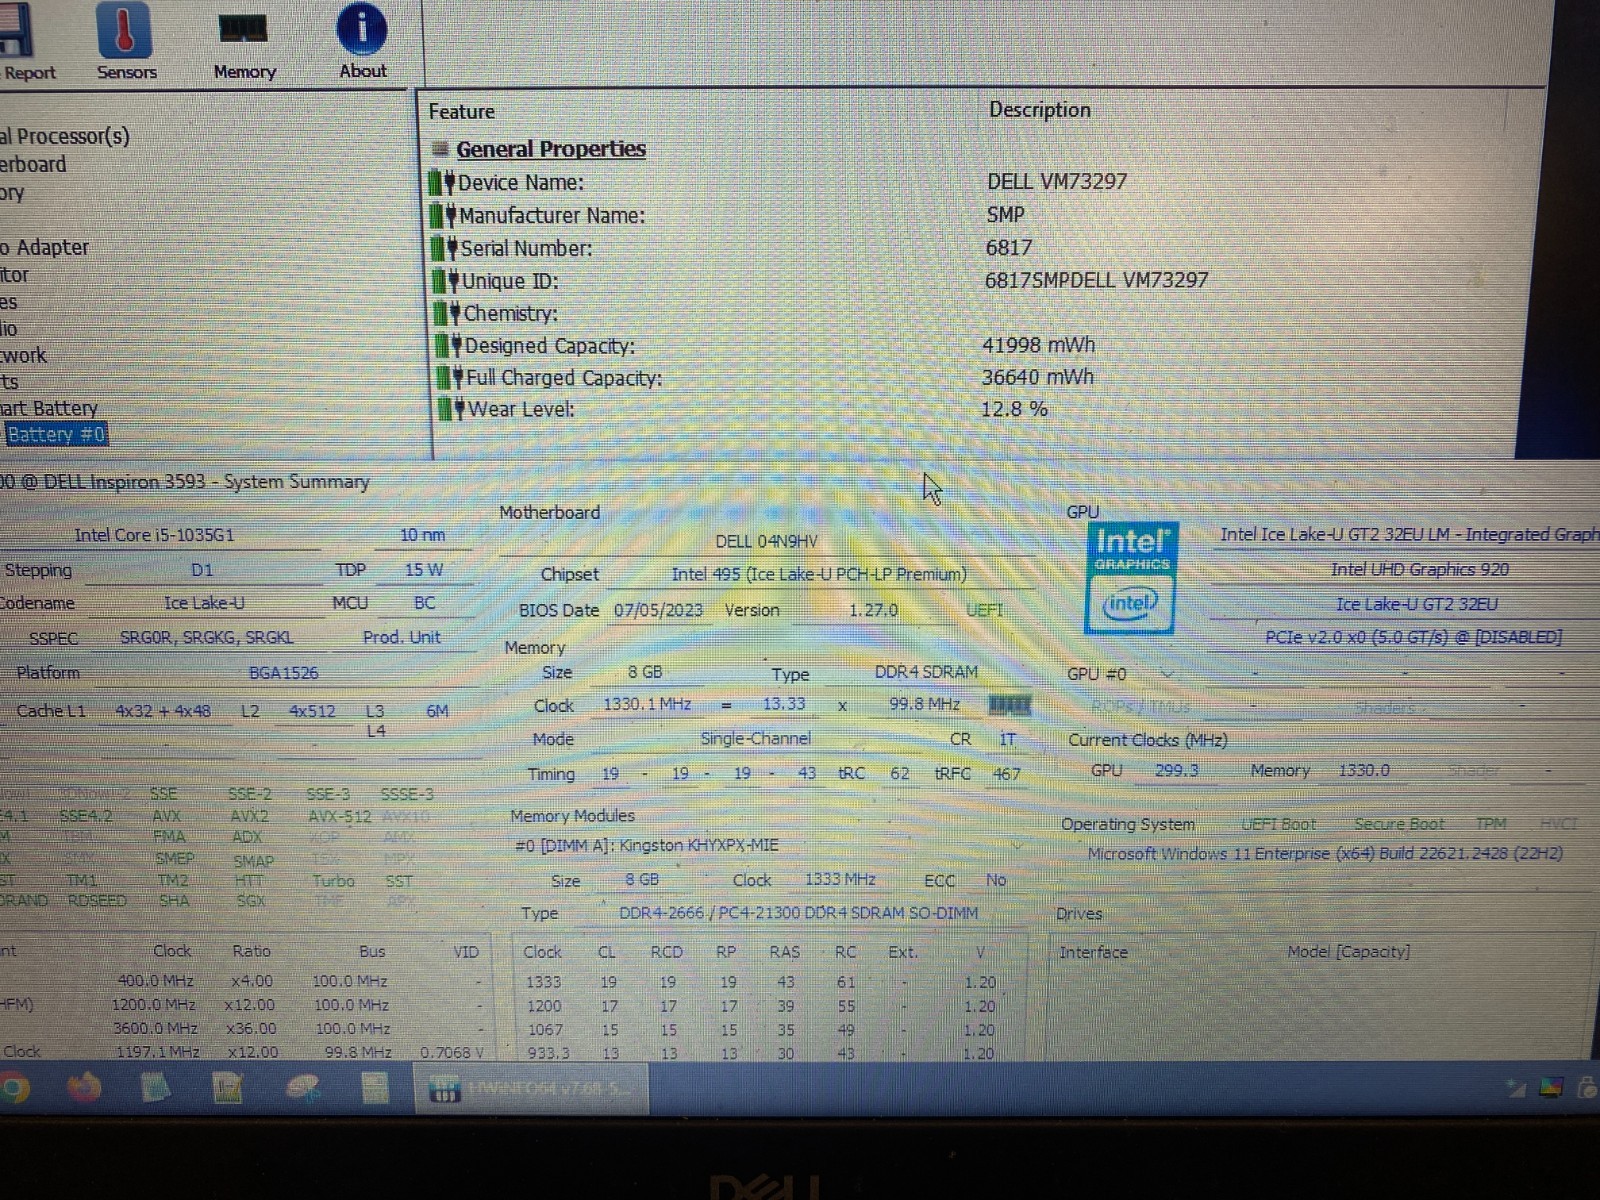Screen dimensions: 1600x1200
Task: Click the 0.7068 V VID value
Action: pos(451,1053)
